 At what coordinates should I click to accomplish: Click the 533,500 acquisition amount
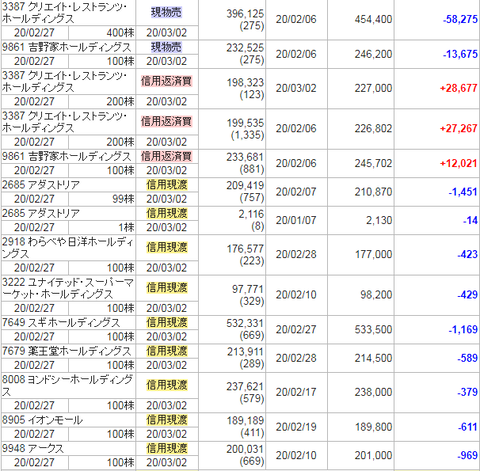[x=373, y=330]
